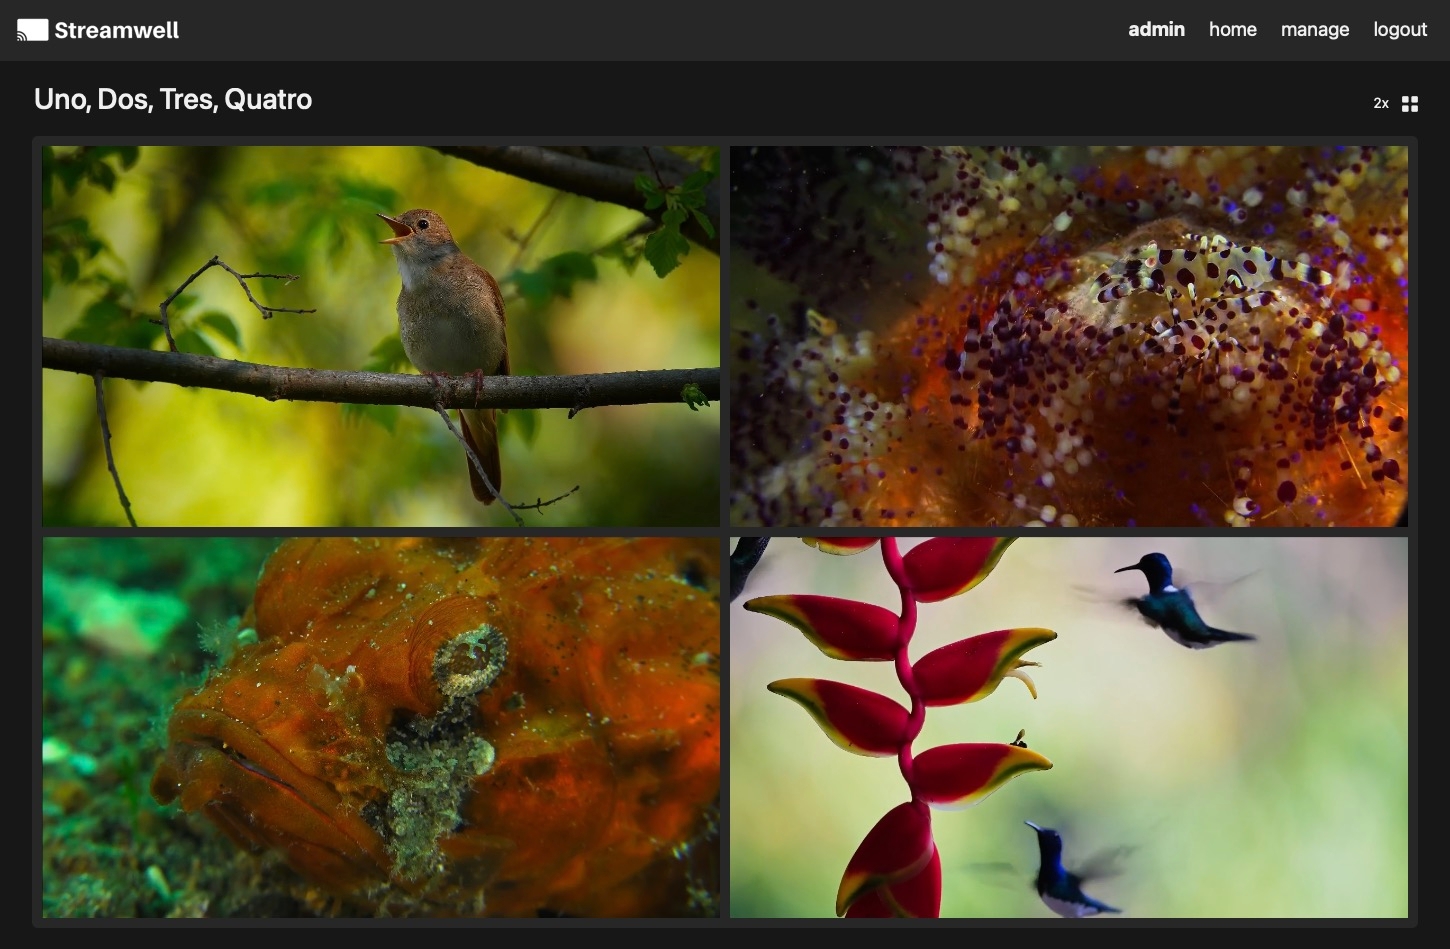Click the 'Uno, Dos, Tres, Quatro' title
The image size is (1450, 949).
point(173,99)
